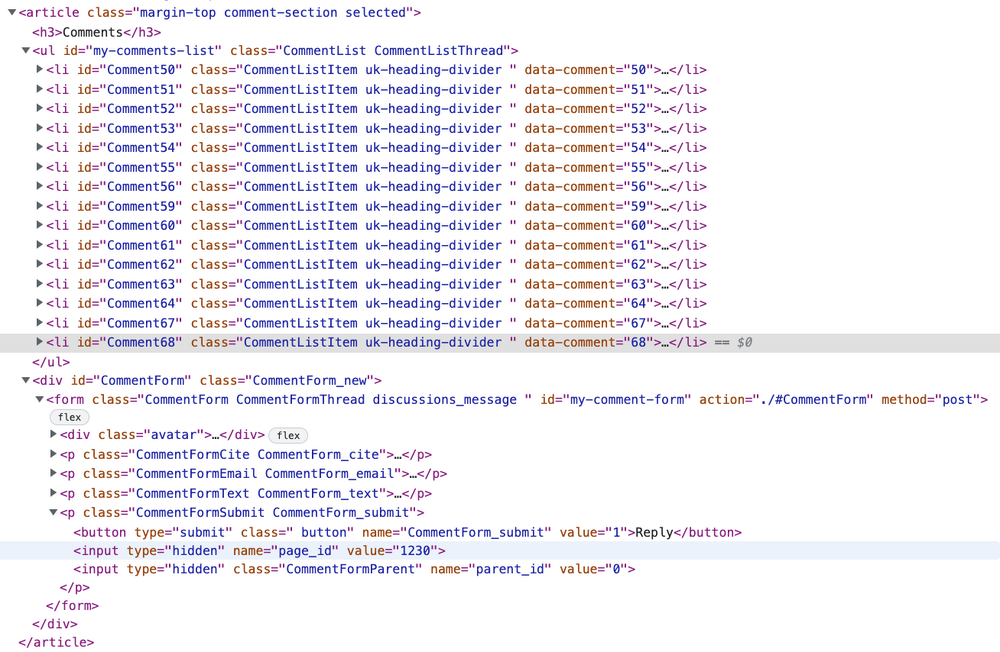Screen dimensions: 1000x652
Task: Expand the CommentFormEmail paragraph node
Action: (x=54, y=474)
